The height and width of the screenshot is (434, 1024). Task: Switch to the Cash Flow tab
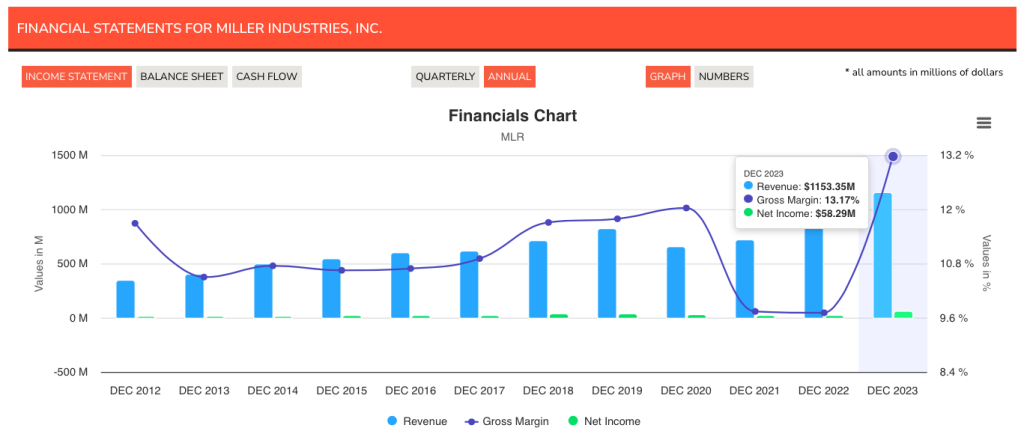(x=267, y=76)
